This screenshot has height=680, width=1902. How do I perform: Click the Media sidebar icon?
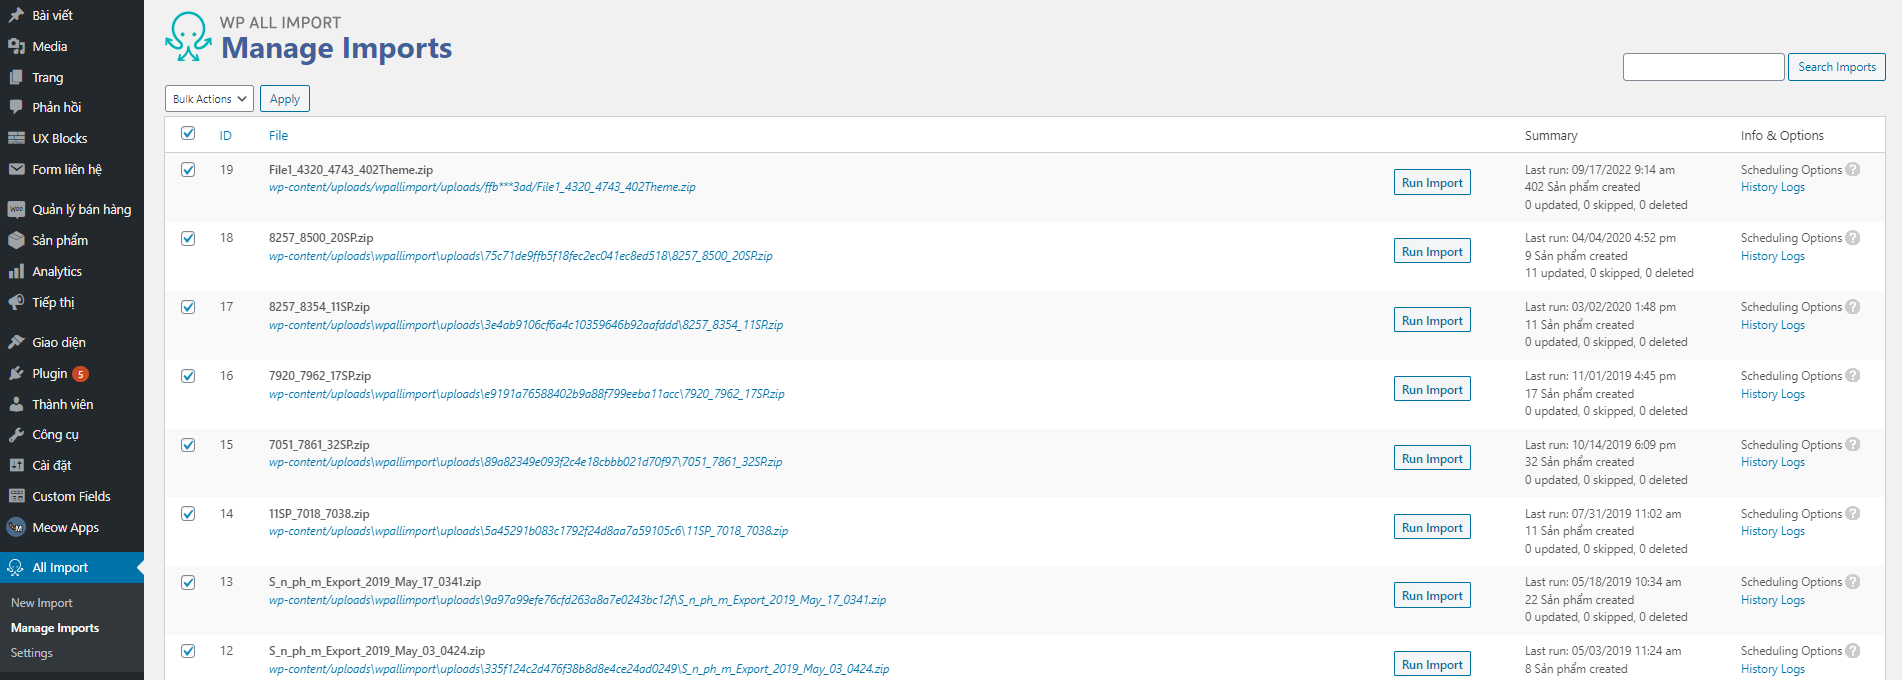(x=16, y=46)
